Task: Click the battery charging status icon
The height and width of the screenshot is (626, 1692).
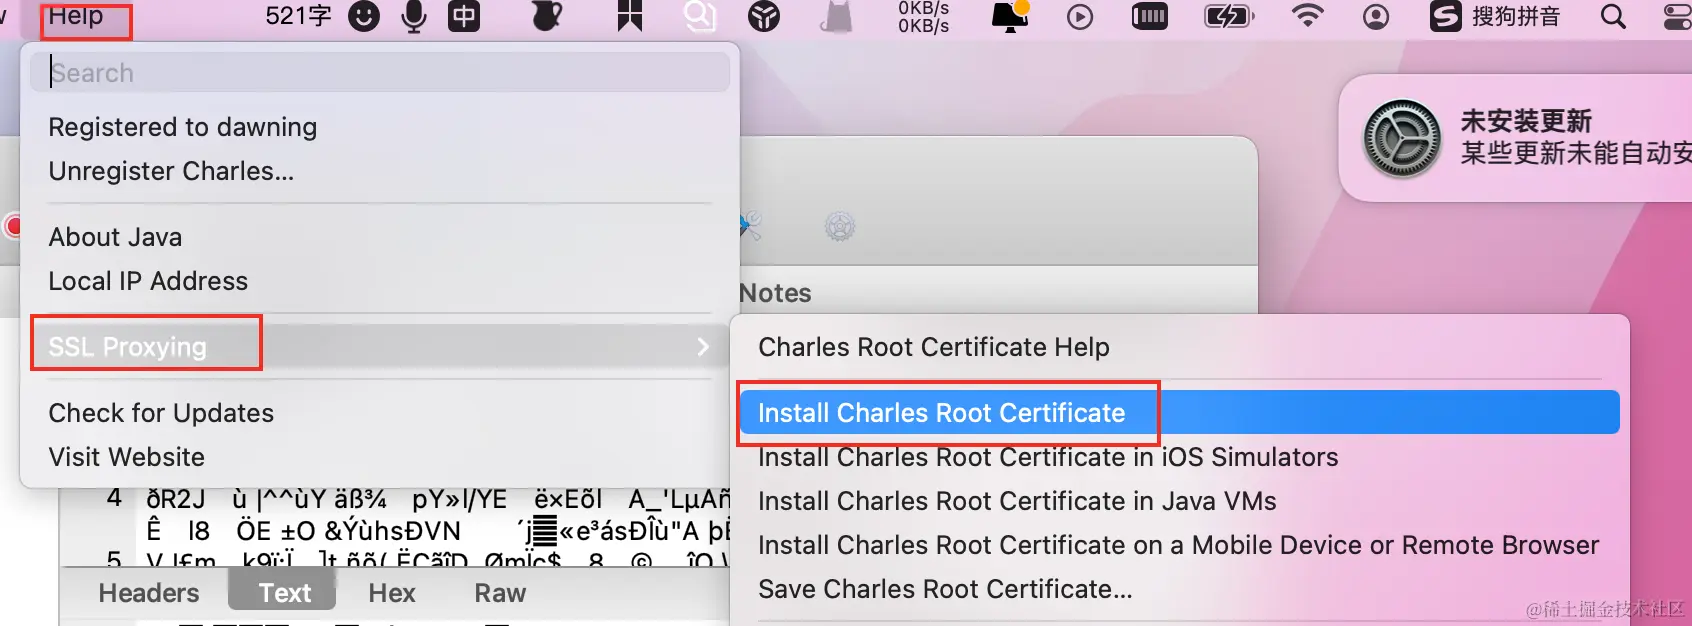Action: [1229, 16]
